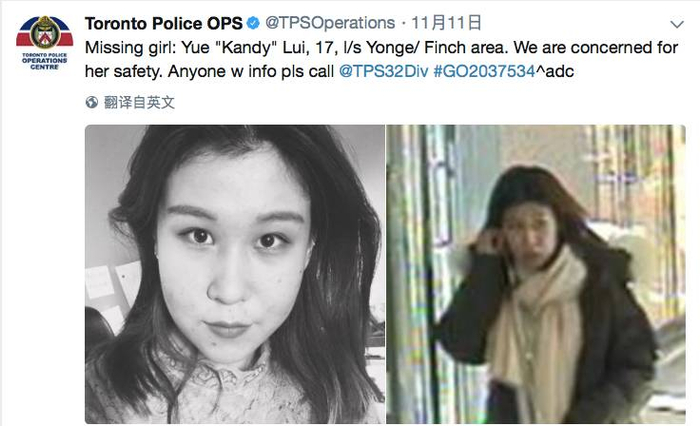This screenshot has height=426, width=700.
Task: Click the "Yonge/ Finch area" text
Action: pyautogui.click(x=437, y=47)
